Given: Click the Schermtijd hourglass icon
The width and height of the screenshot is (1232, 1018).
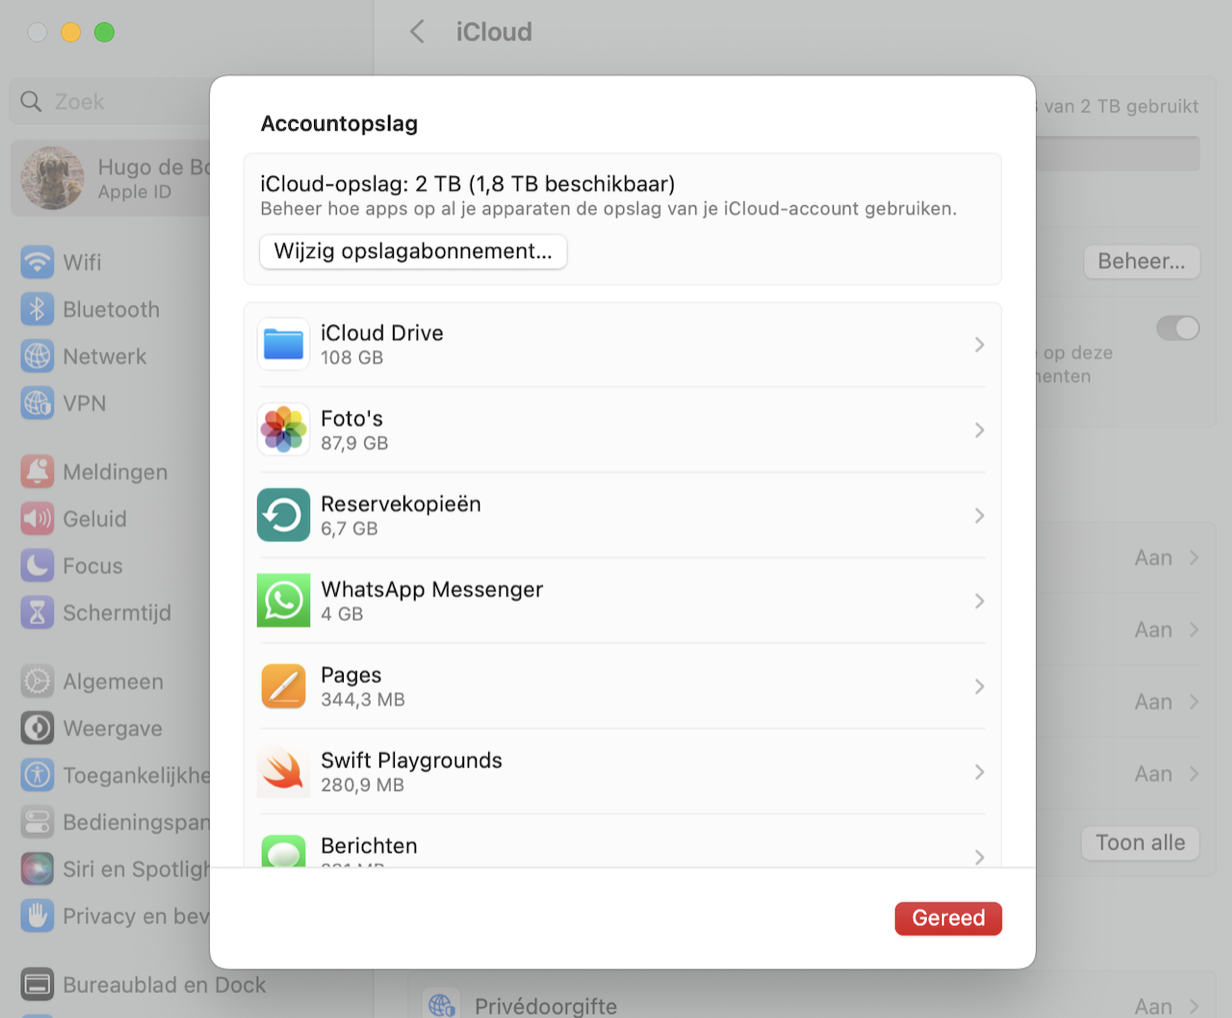Looking at the screenshot, I should click(x=37, y=613).
